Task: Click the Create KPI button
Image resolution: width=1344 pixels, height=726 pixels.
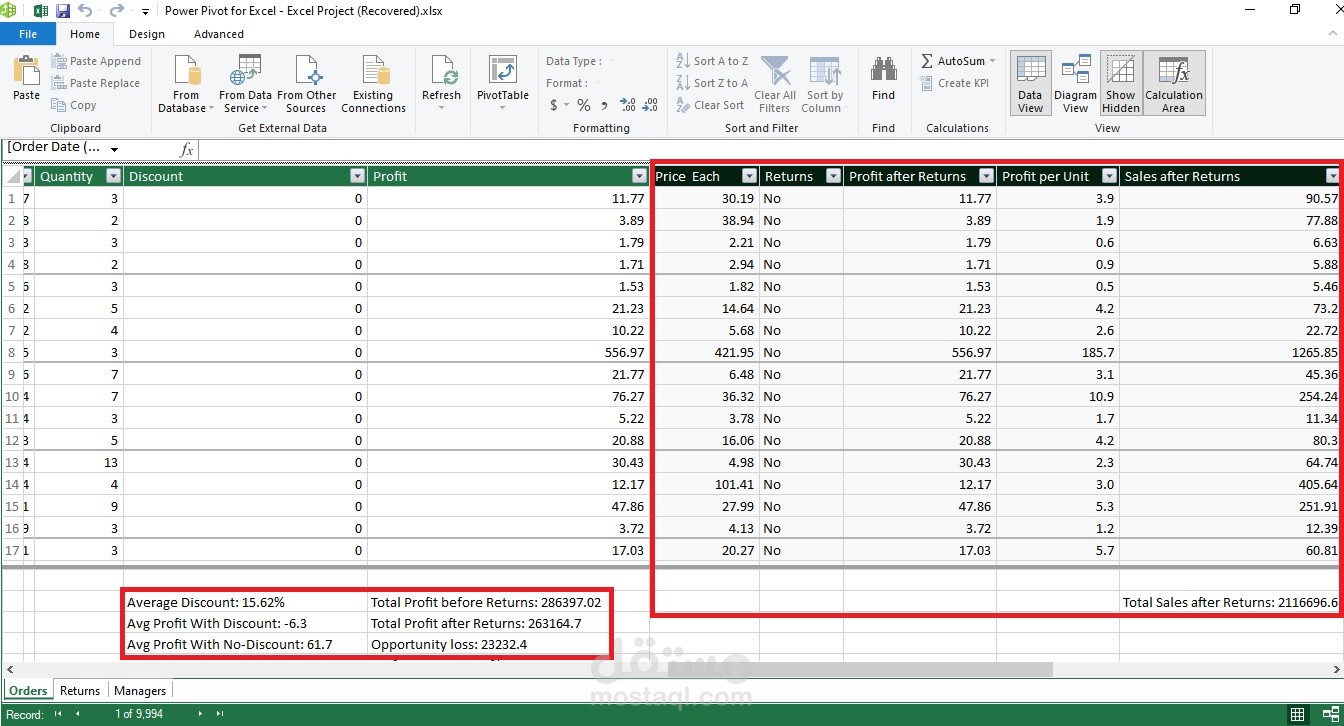Action: 955,83
